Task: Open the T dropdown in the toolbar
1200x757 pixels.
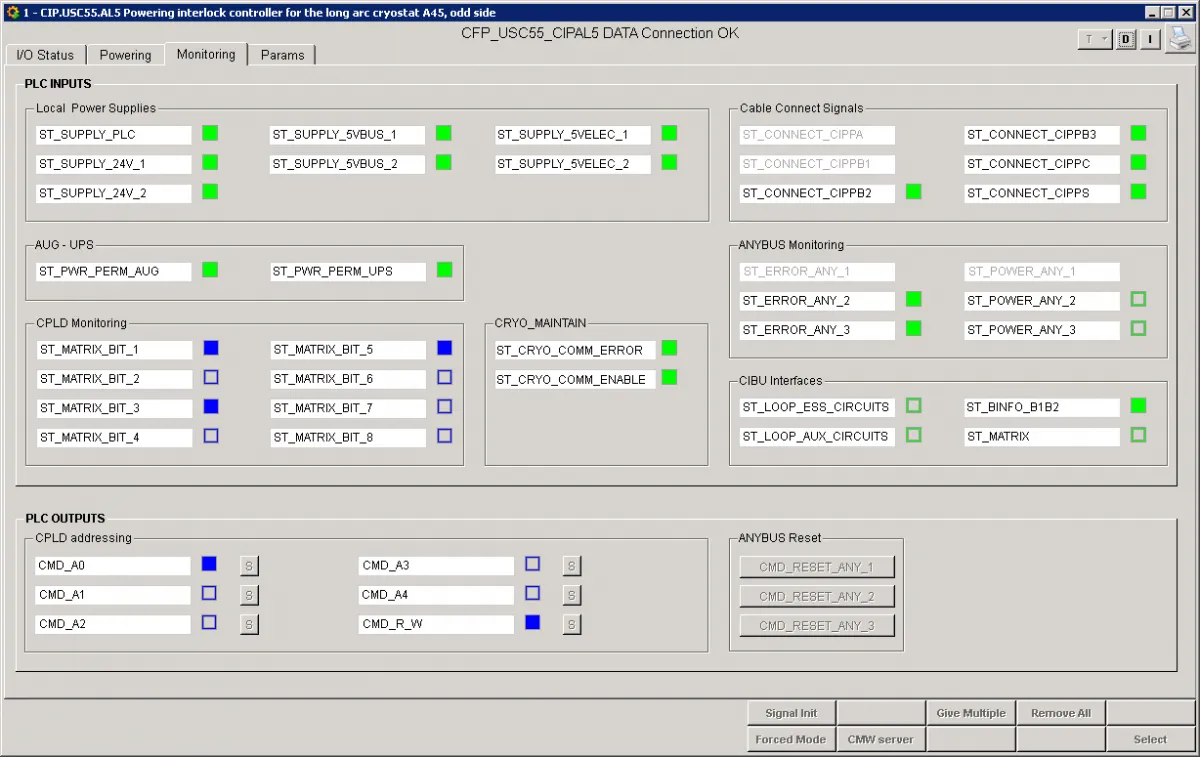Action: (x=1094, y=39)
